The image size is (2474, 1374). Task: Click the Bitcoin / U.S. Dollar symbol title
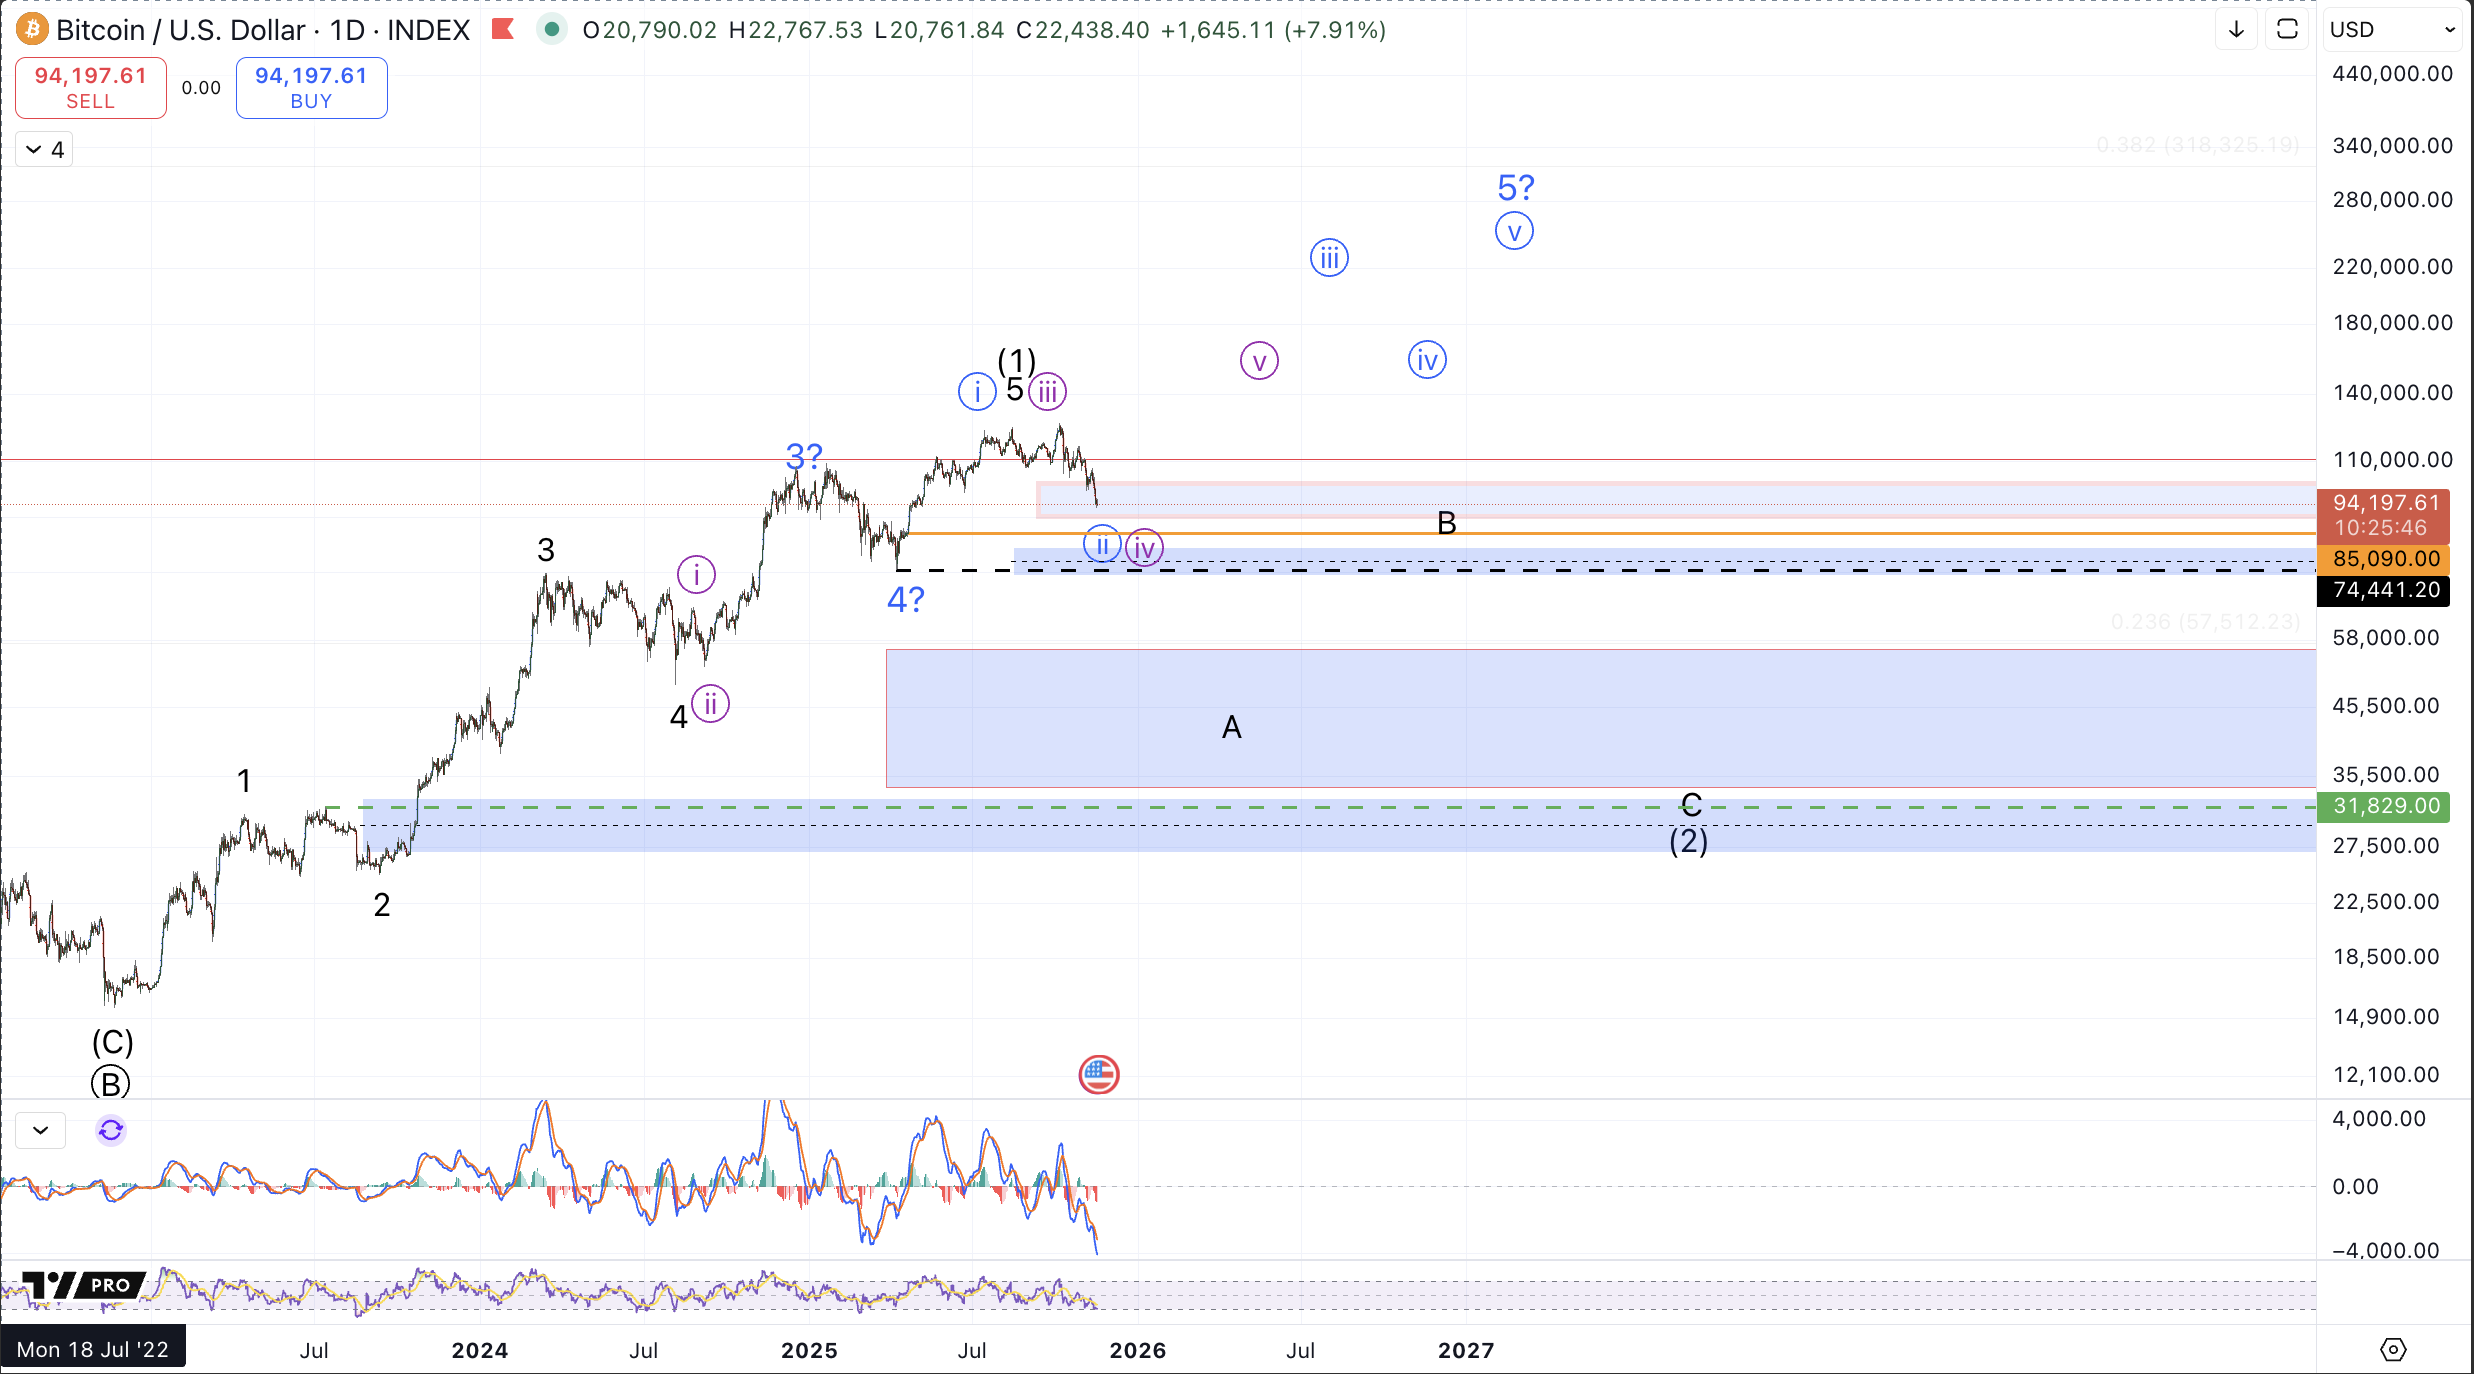coord(180,30)
